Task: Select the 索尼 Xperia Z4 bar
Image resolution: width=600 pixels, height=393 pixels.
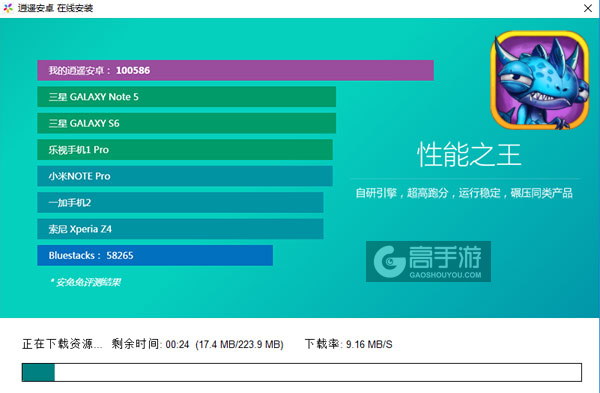Action: tap(180, 229)
